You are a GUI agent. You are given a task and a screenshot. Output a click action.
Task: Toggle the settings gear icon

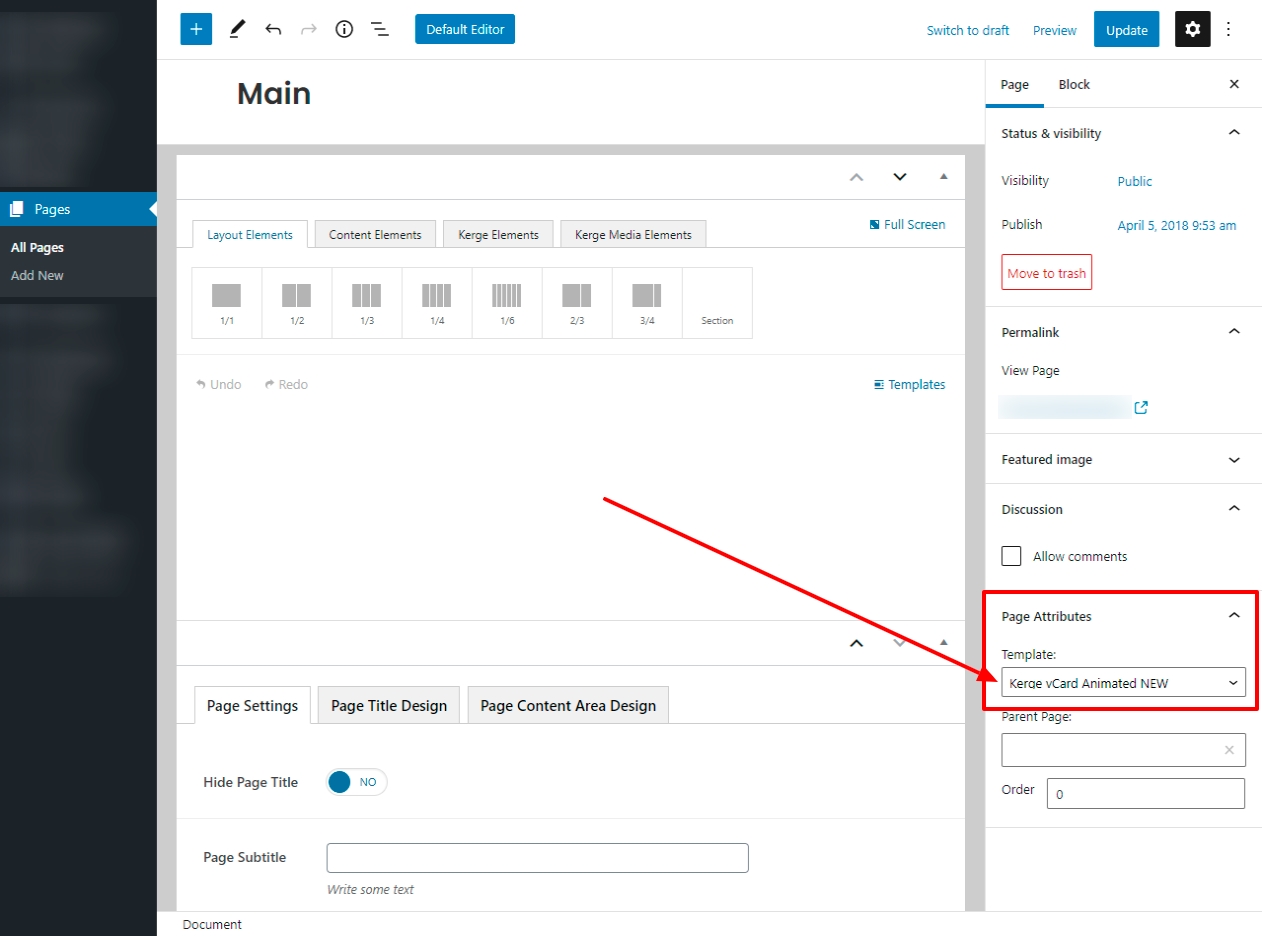[x=1192, y=29]
